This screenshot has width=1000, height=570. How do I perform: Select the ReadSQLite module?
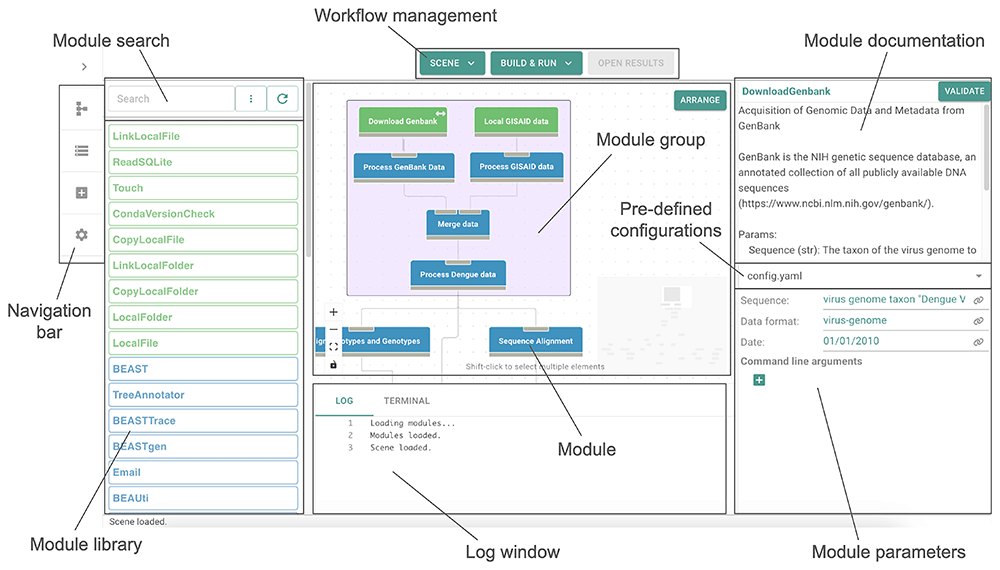[x=203, y=162]
